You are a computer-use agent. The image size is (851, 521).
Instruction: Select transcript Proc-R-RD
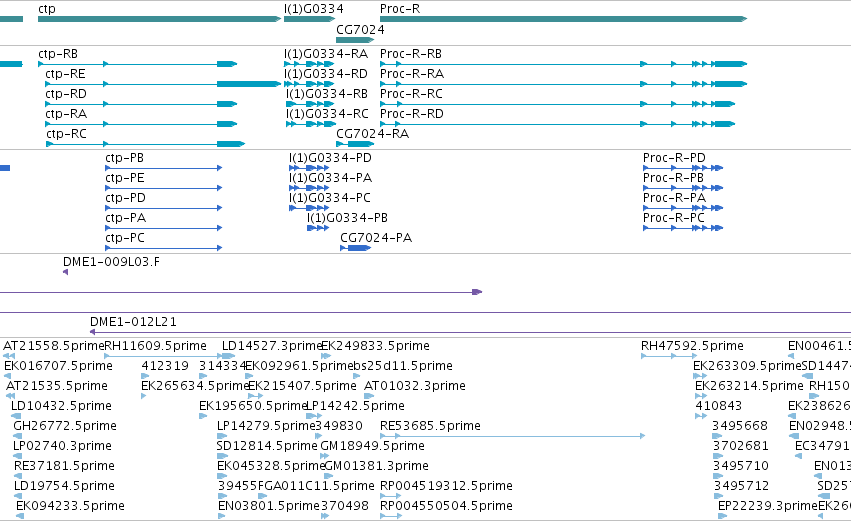(x=412, y=114)
